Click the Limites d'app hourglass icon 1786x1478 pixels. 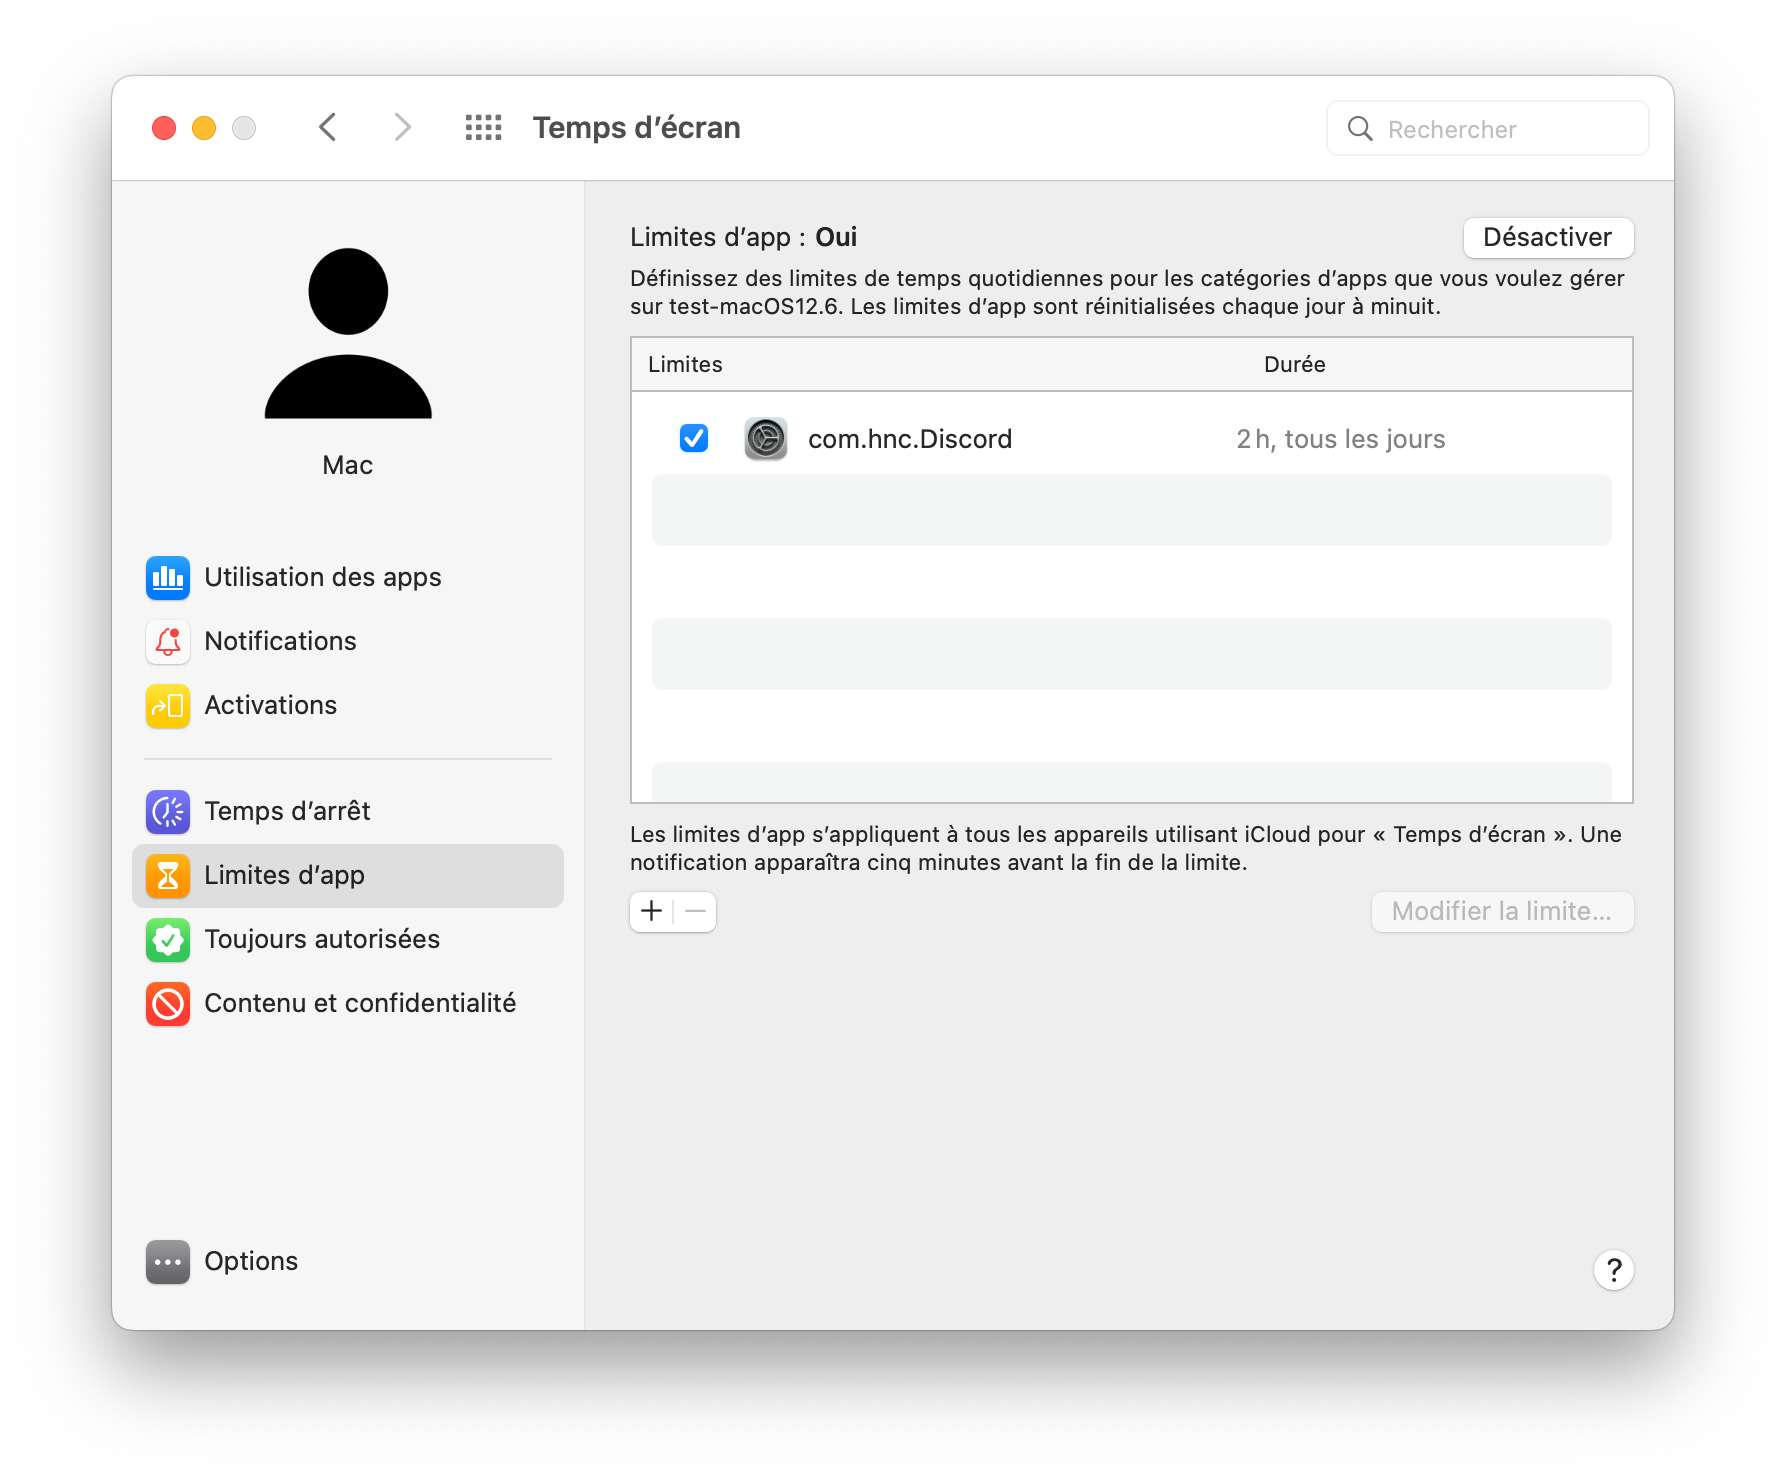pos(168,876)
